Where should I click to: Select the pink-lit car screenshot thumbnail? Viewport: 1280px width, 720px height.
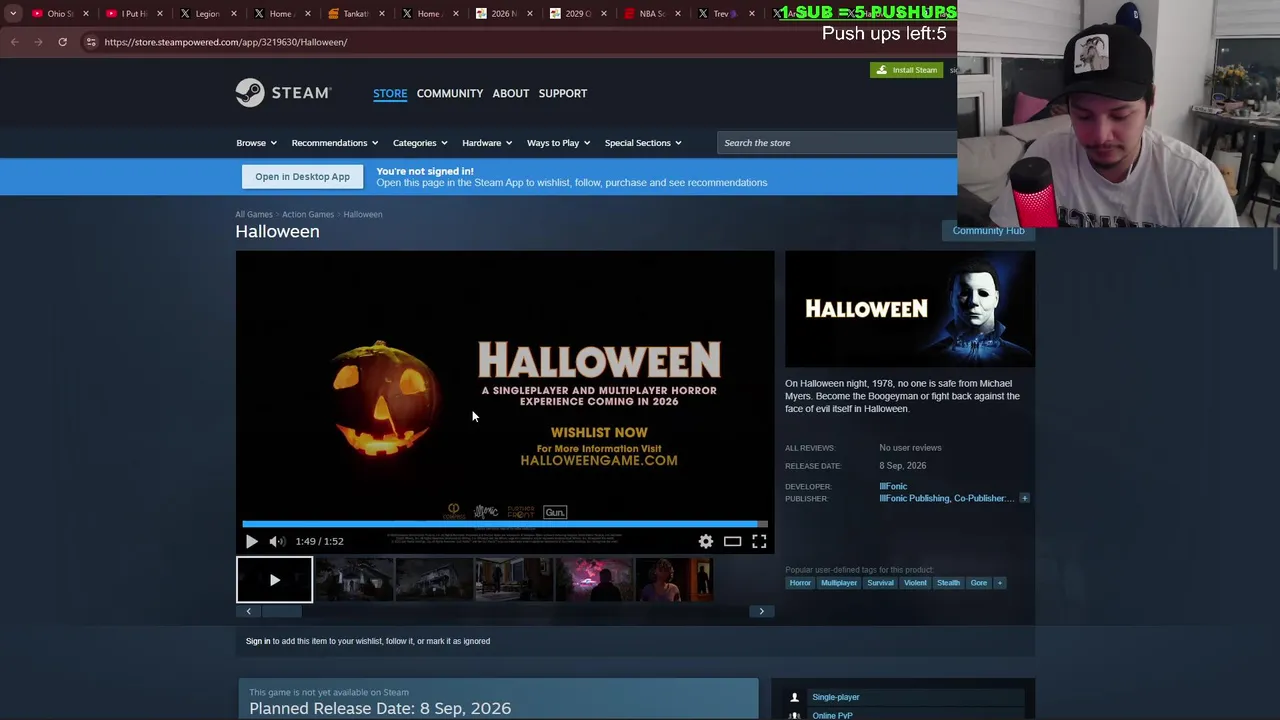point(593,580)
